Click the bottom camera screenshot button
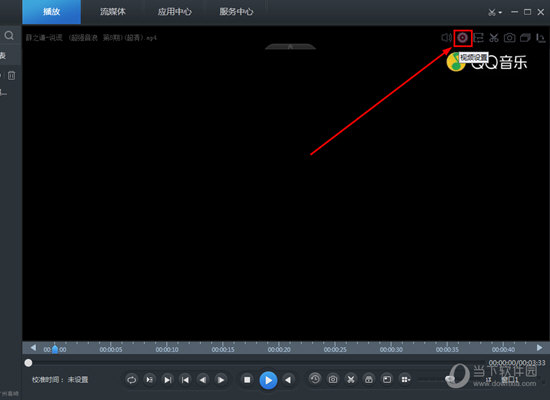The image size is (550, 400). point(333,379)
